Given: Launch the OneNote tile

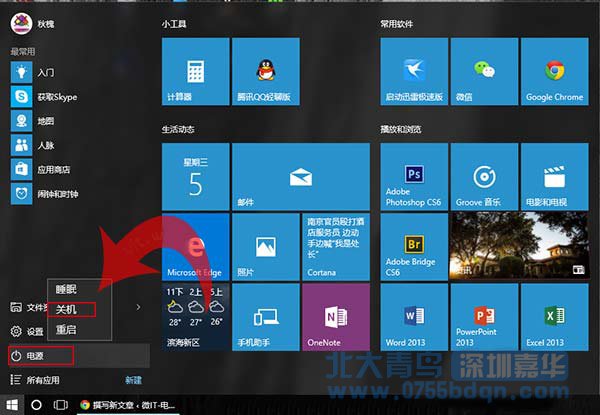Looking at the screenshot, I should [336, 317].
